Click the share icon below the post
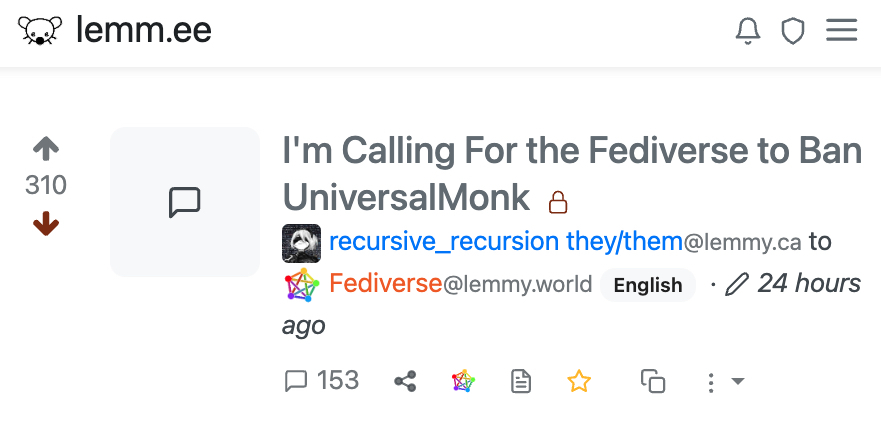Screen dimensions: 881x422 coord(405,382)
